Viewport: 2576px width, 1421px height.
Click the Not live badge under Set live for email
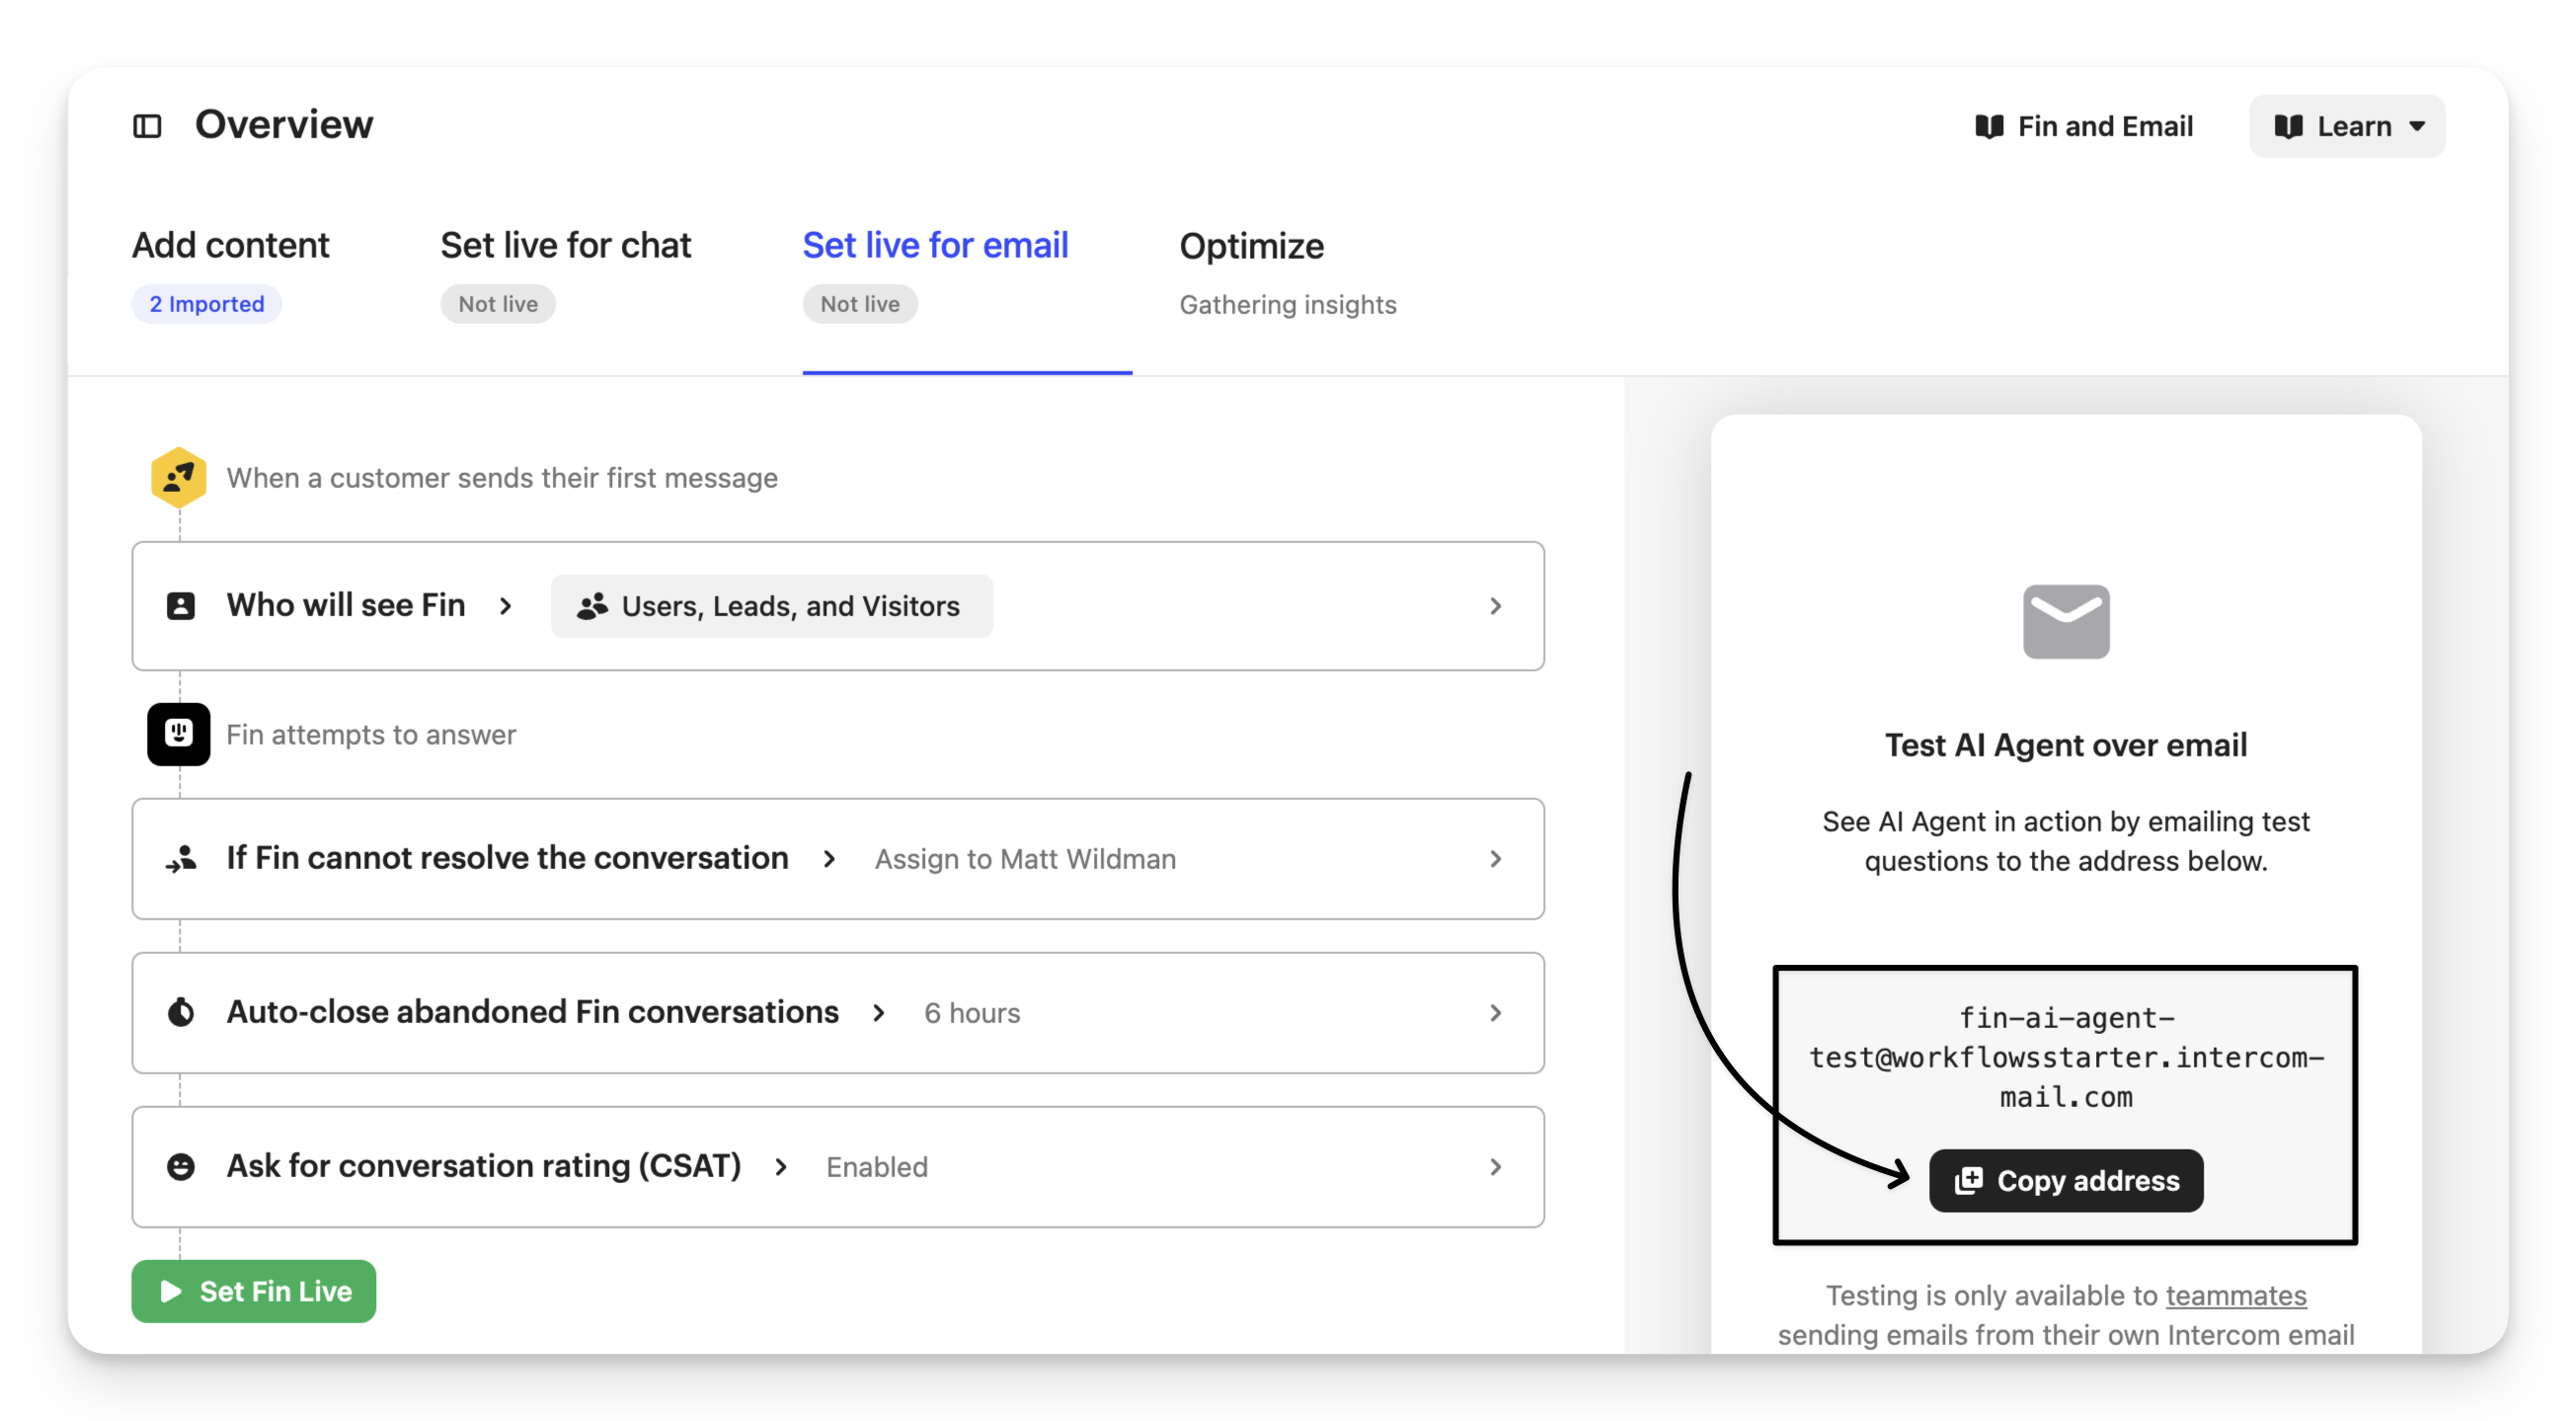point(860,304)
